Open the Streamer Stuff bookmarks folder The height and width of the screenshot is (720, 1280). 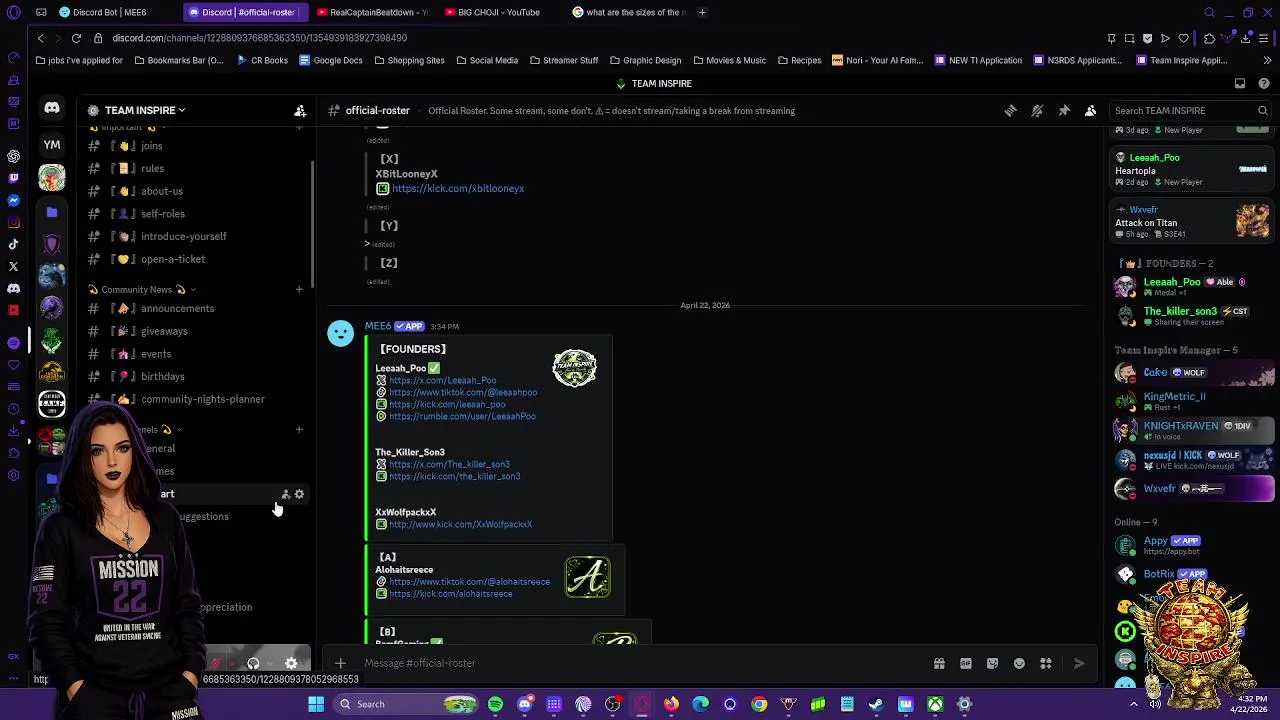coord(563,60)
